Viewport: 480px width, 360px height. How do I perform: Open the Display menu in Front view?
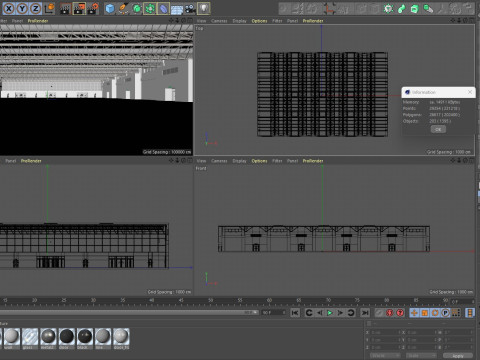tap(239, 161)
